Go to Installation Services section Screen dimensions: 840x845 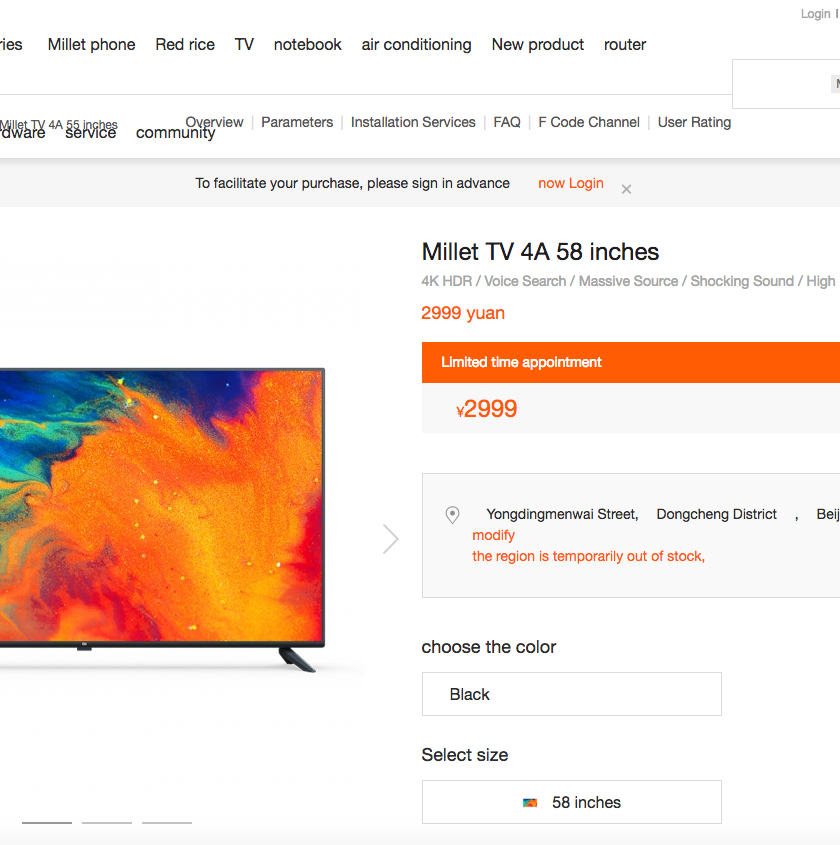413,122
